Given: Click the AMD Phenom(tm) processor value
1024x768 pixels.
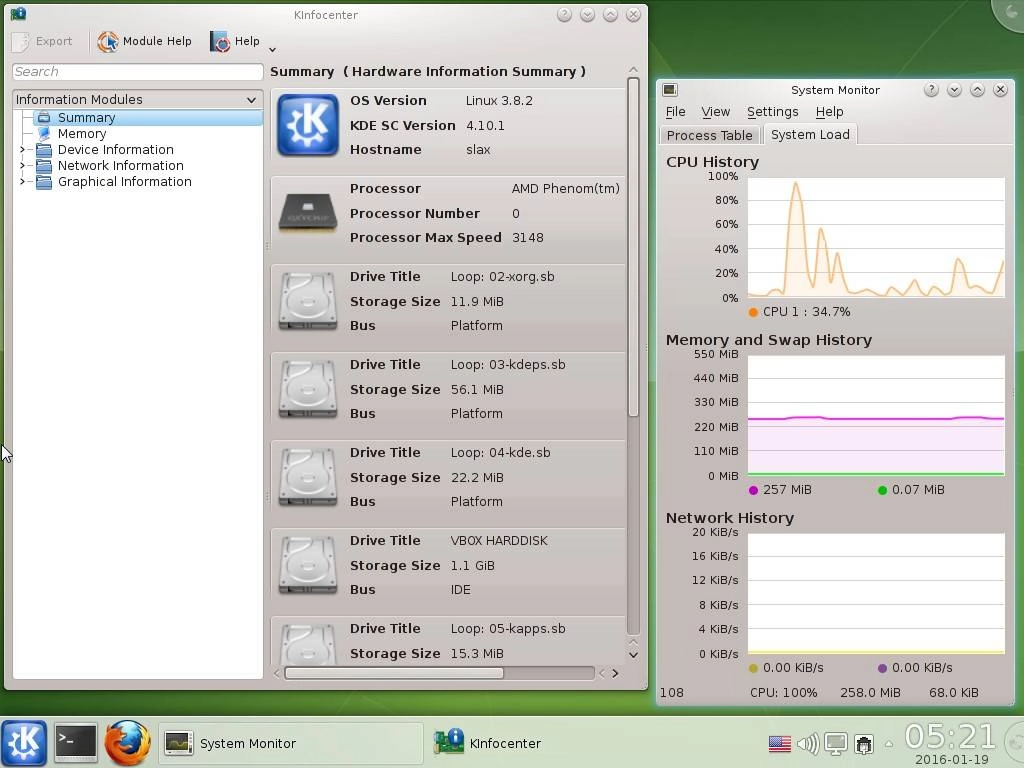Looking at the screenshot, I should coord(566,189).
